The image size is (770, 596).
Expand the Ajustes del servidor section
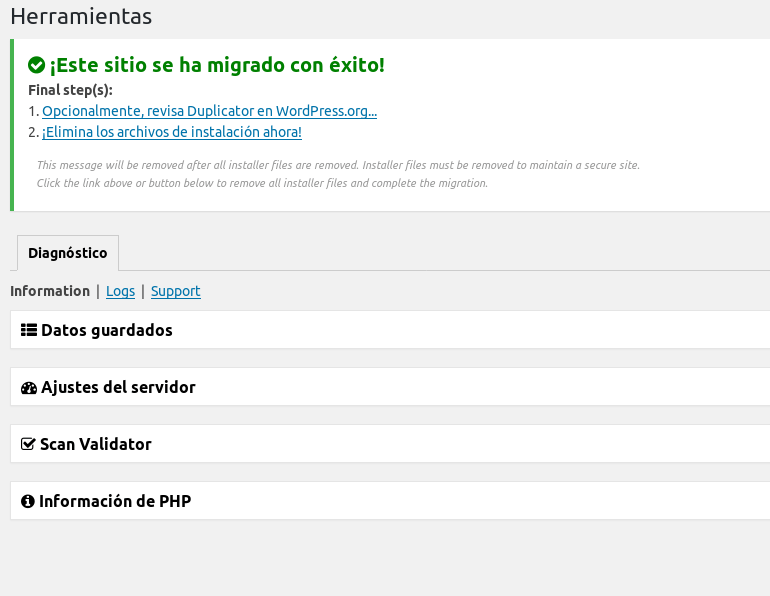tap(118, 387)
